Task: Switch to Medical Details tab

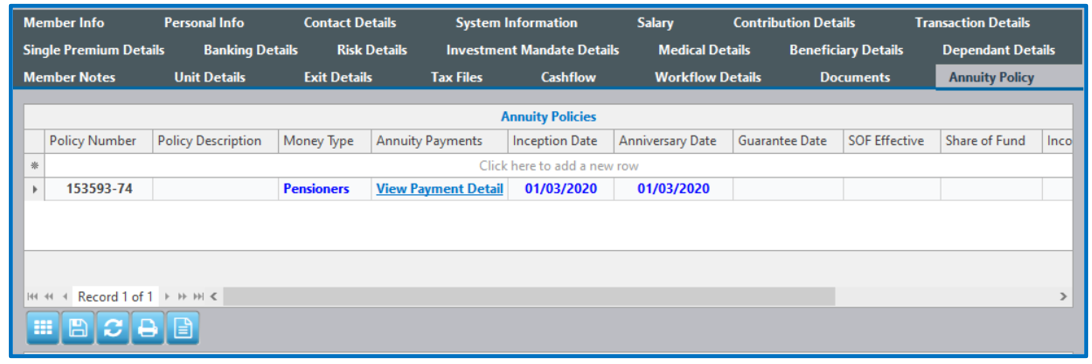Action: pyautogui.click(x=704, y=50)
